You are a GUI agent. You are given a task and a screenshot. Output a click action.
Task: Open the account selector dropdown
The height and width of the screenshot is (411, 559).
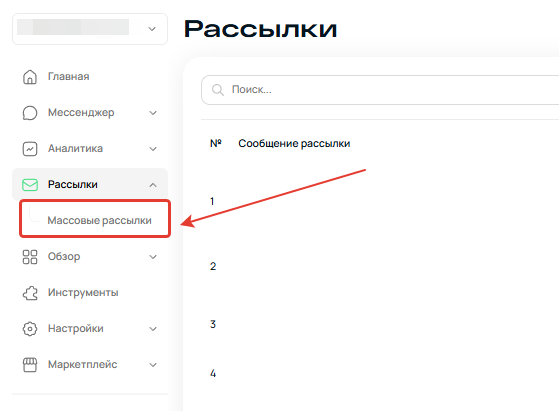[x=90, y=29]
